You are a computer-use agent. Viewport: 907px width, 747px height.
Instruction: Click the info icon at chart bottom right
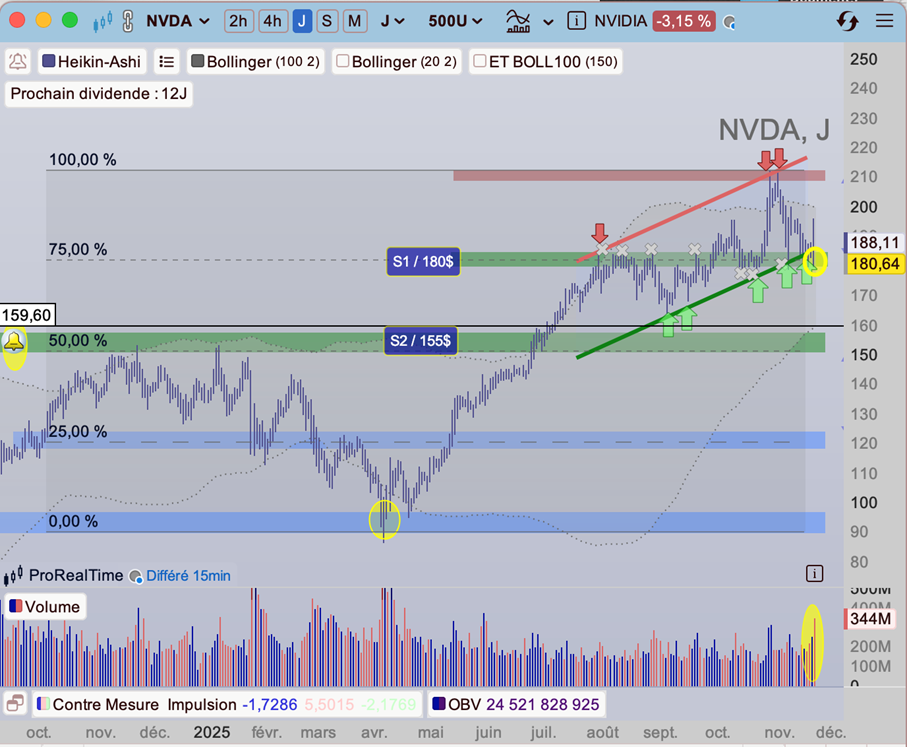[814, 574]
